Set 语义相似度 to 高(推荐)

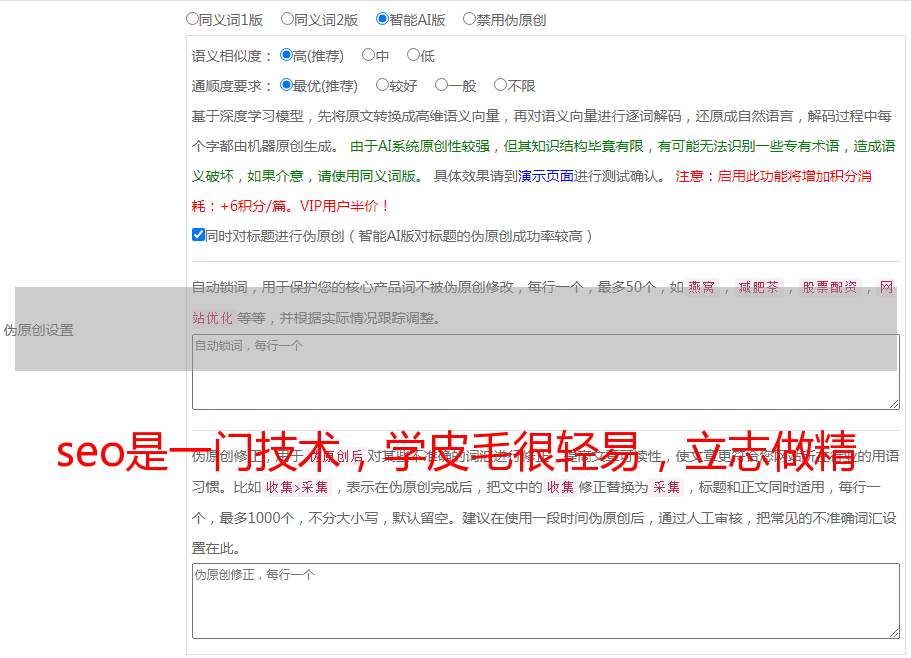(287, 55)
